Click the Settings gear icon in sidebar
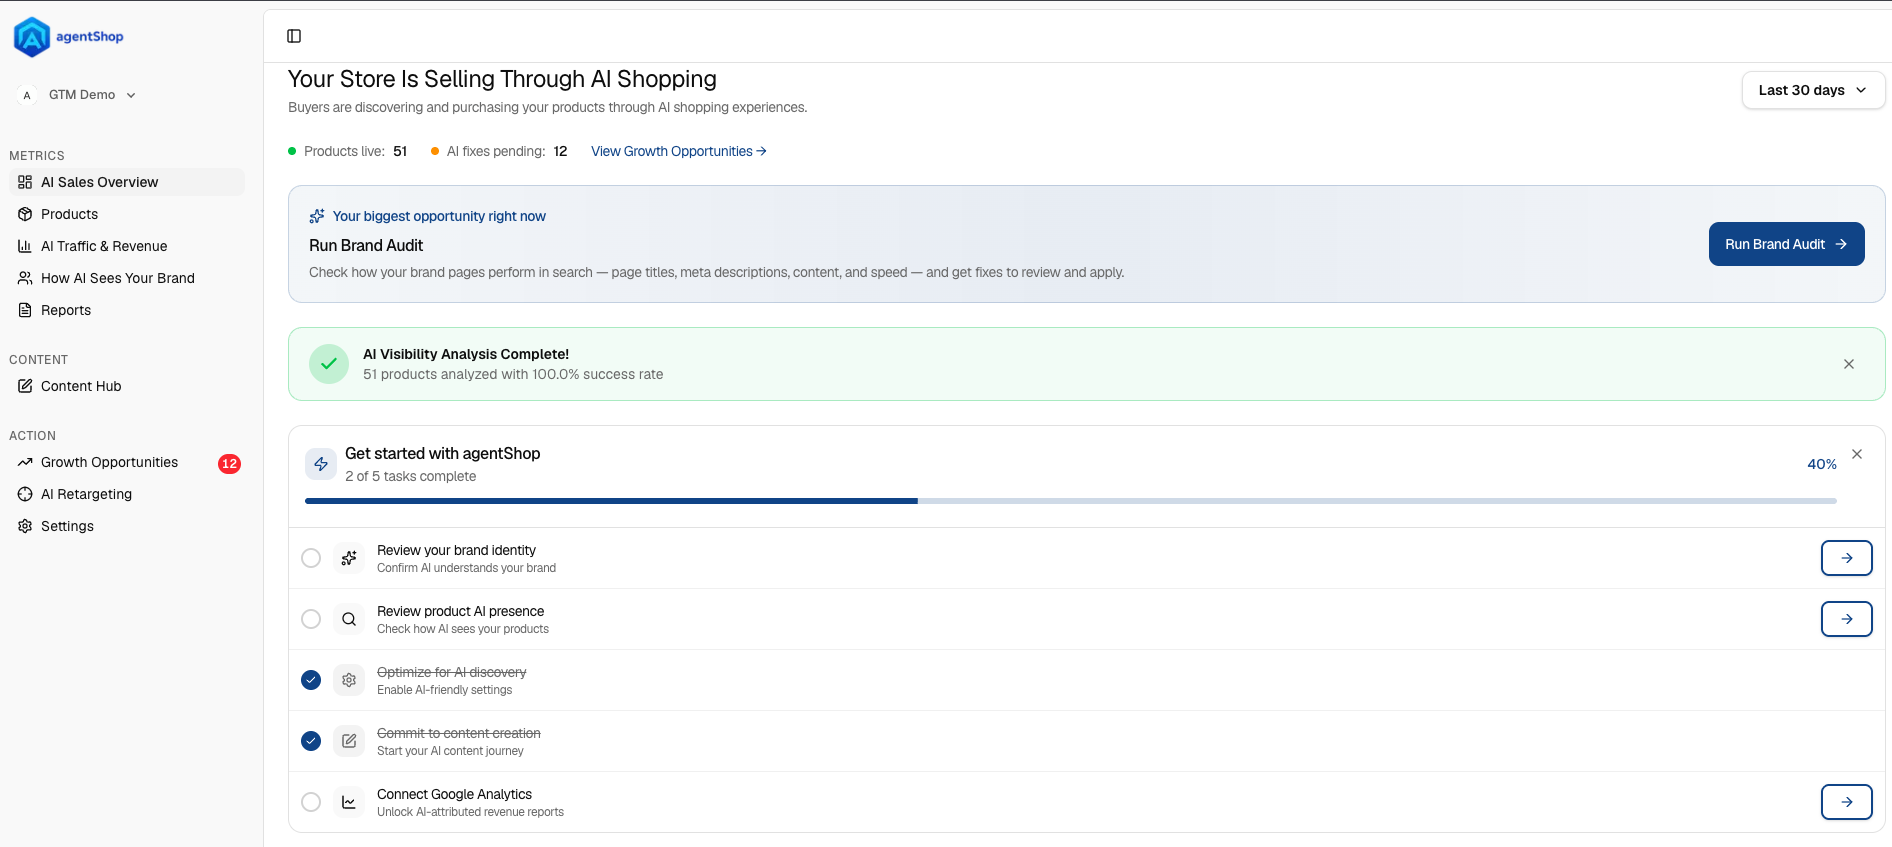This screenshot has height=847, width=1892. coord(25,526)
